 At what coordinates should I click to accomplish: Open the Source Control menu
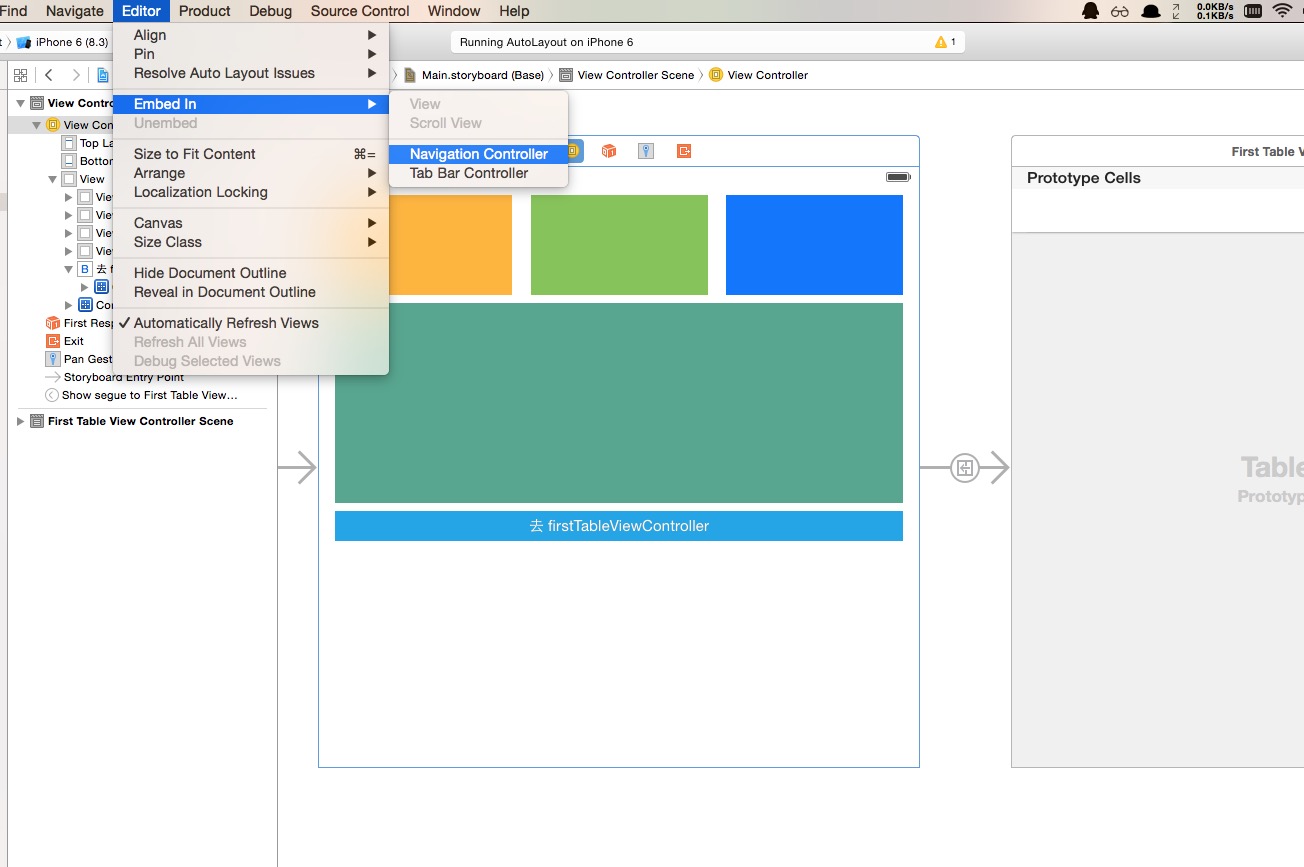(x=360, y=11)
